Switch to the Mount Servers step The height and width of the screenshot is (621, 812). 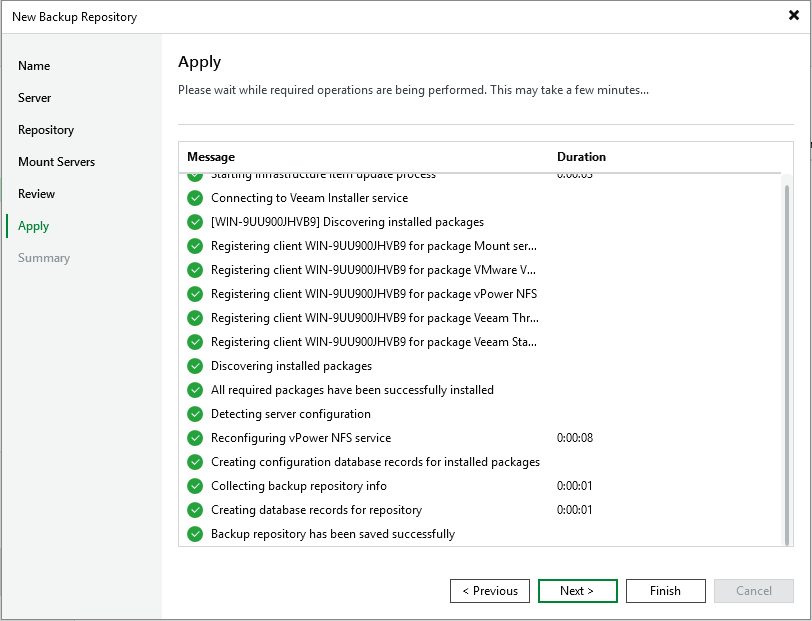pyautogui.click(x=57, y=162)
